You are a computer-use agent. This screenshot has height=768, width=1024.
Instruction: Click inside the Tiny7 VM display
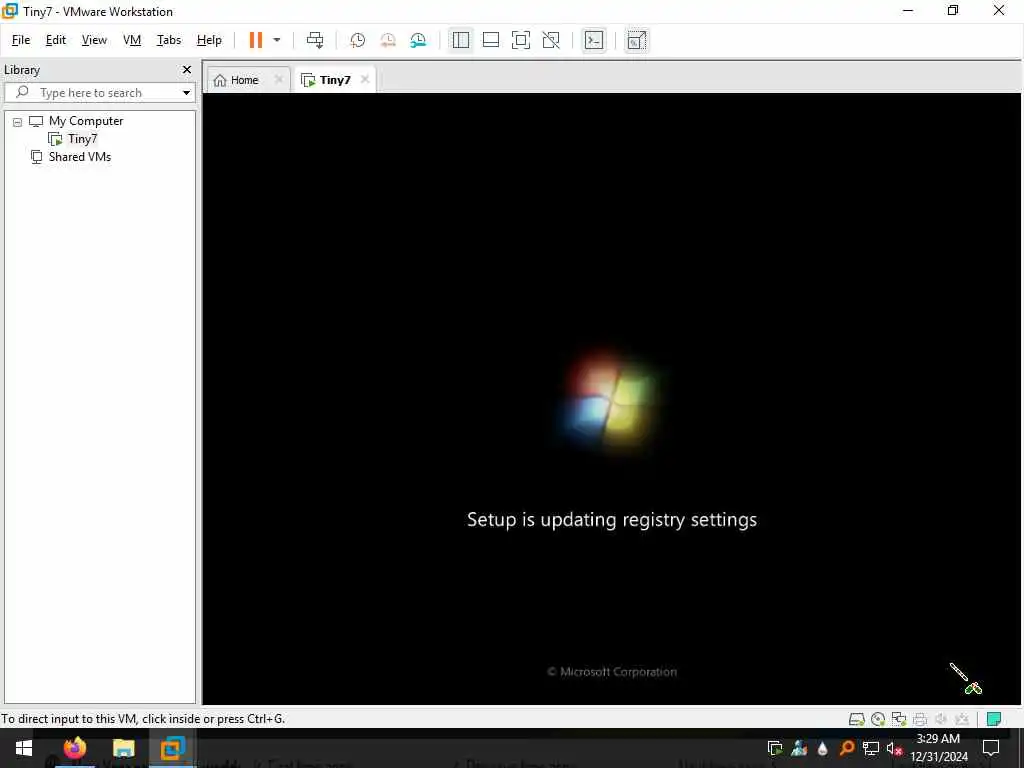pos(612,398)
